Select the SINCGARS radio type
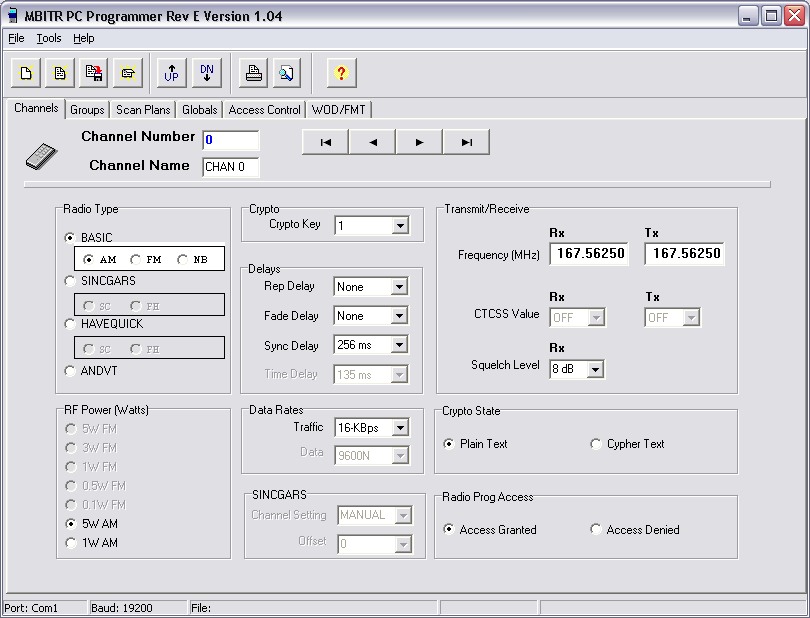This screenshot has height=618, width=810. [x=70, y=281]
